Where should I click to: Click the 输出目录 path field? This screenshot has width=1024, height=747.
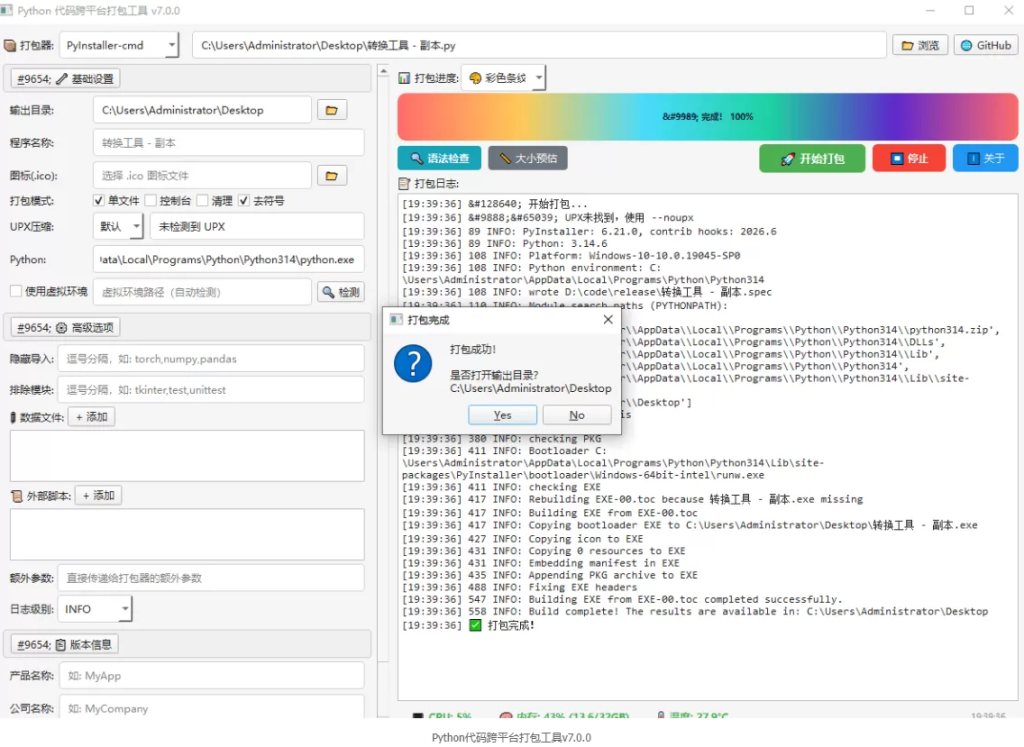point(202,110)
